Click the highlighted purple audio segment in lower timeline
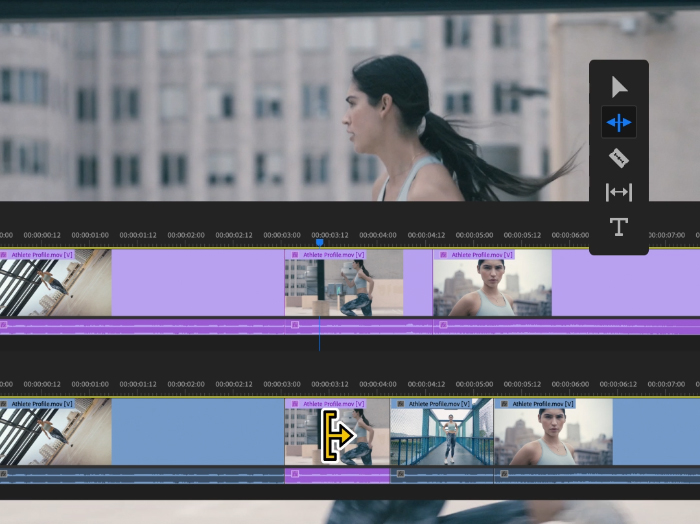This screenshot has width=700, height=524. pyautogui.click(x=337, y=476)
